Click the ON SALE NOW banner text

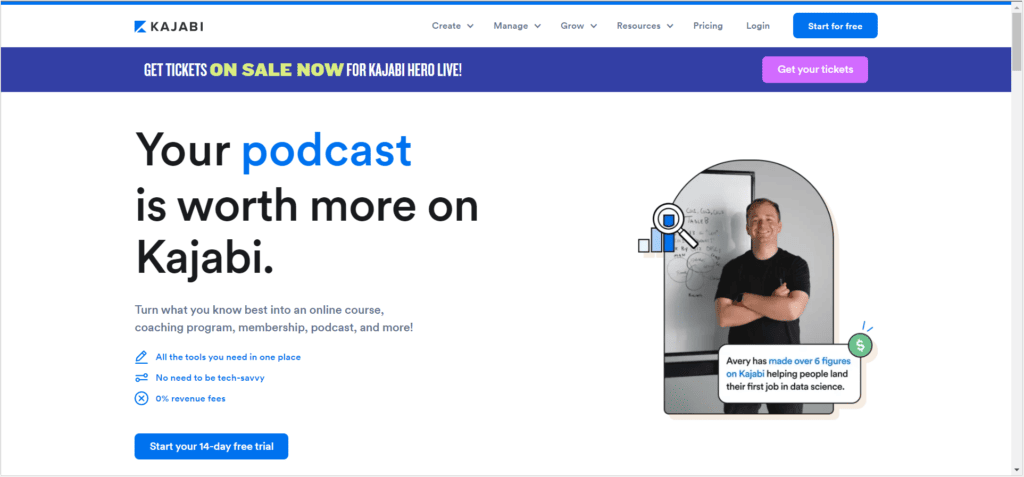[276, 70]
